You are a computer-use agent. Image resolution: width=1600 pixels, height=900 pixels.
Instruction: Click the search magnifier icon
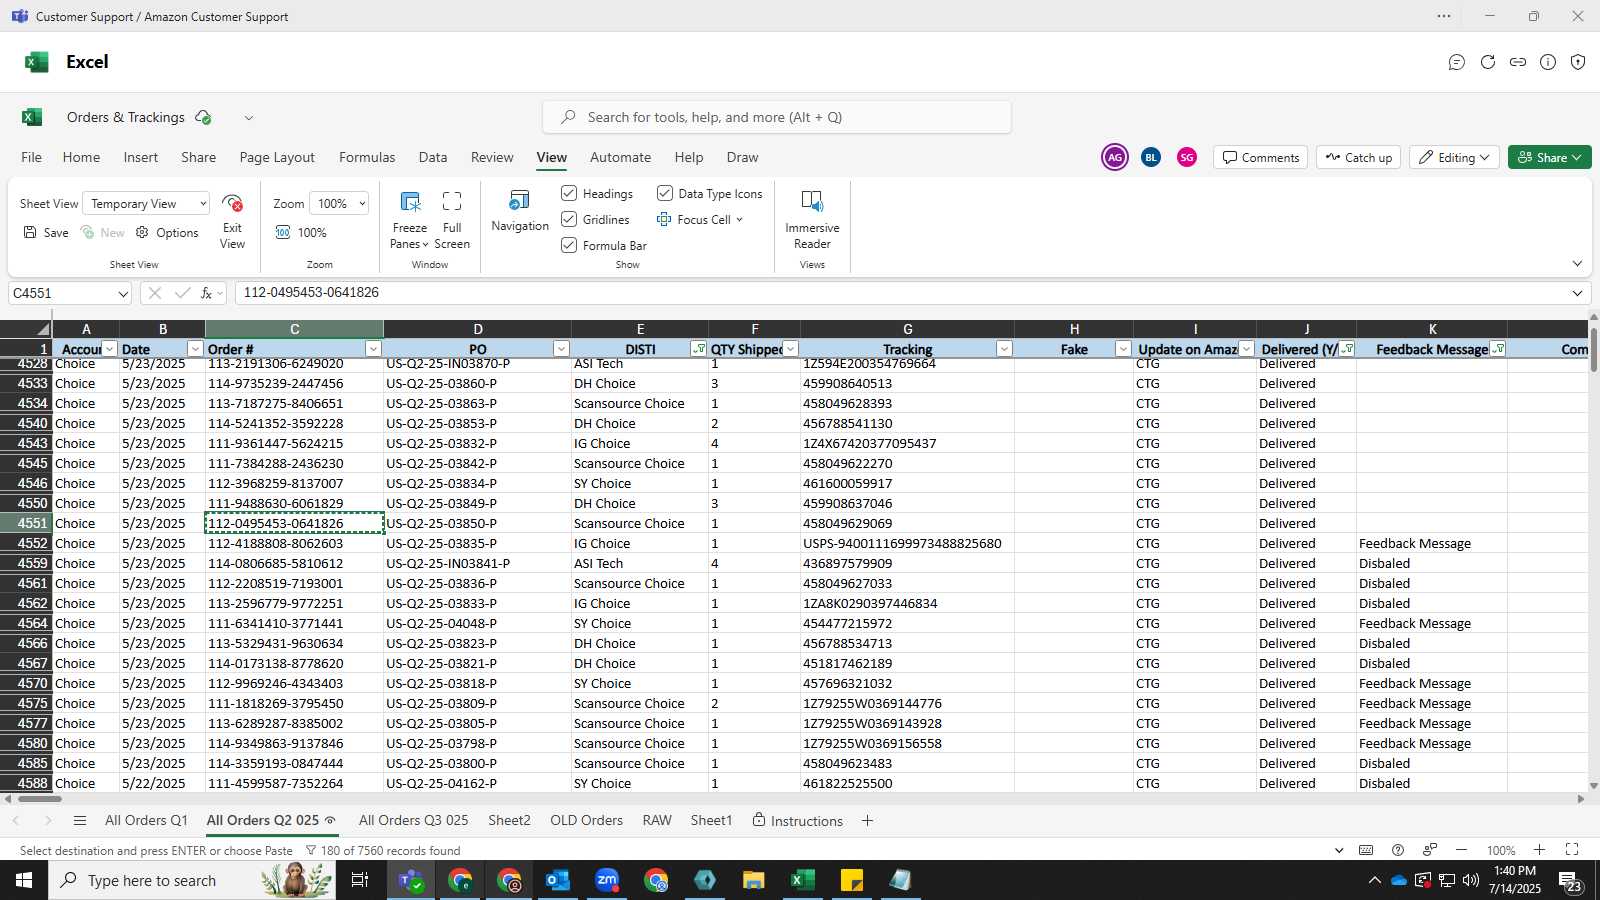tap(568, 117)
